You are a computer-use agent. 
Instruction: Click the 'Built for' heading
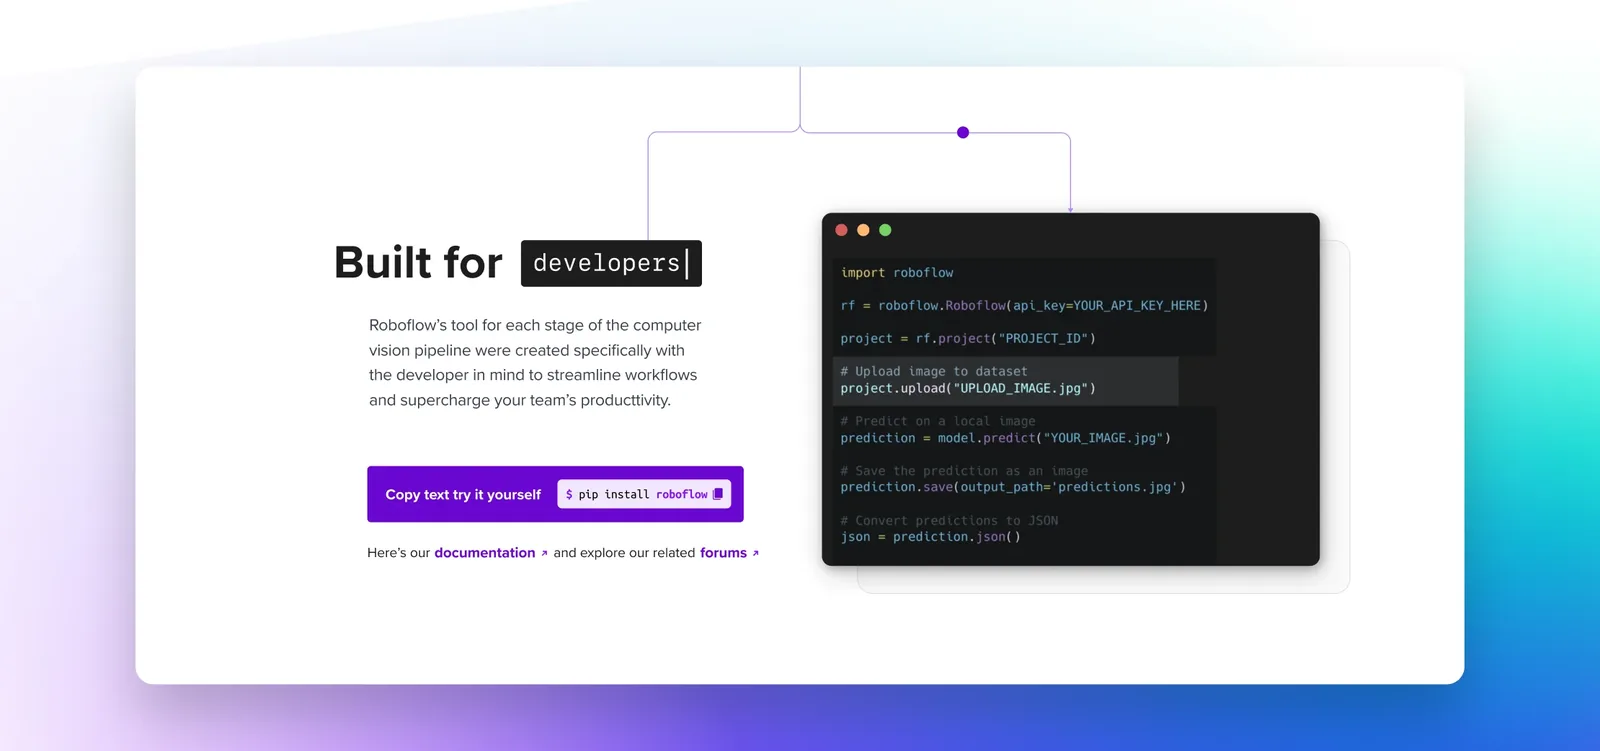pos(418,263)
